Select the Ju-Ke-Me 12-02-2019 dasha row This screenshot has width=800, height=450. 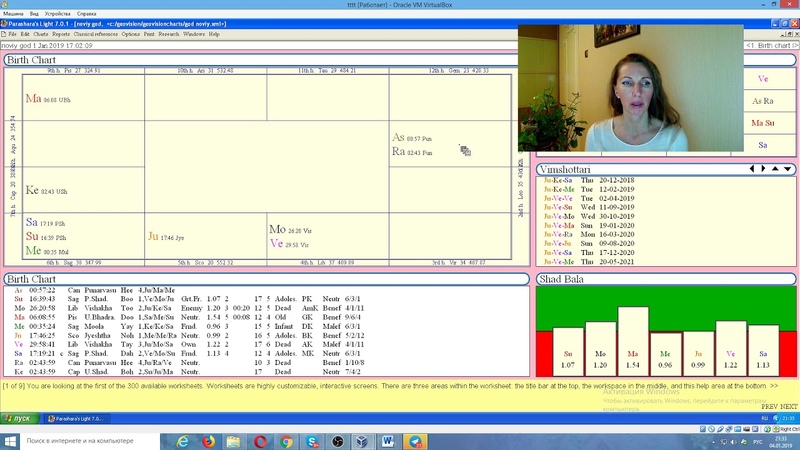[x=589, y=189]
